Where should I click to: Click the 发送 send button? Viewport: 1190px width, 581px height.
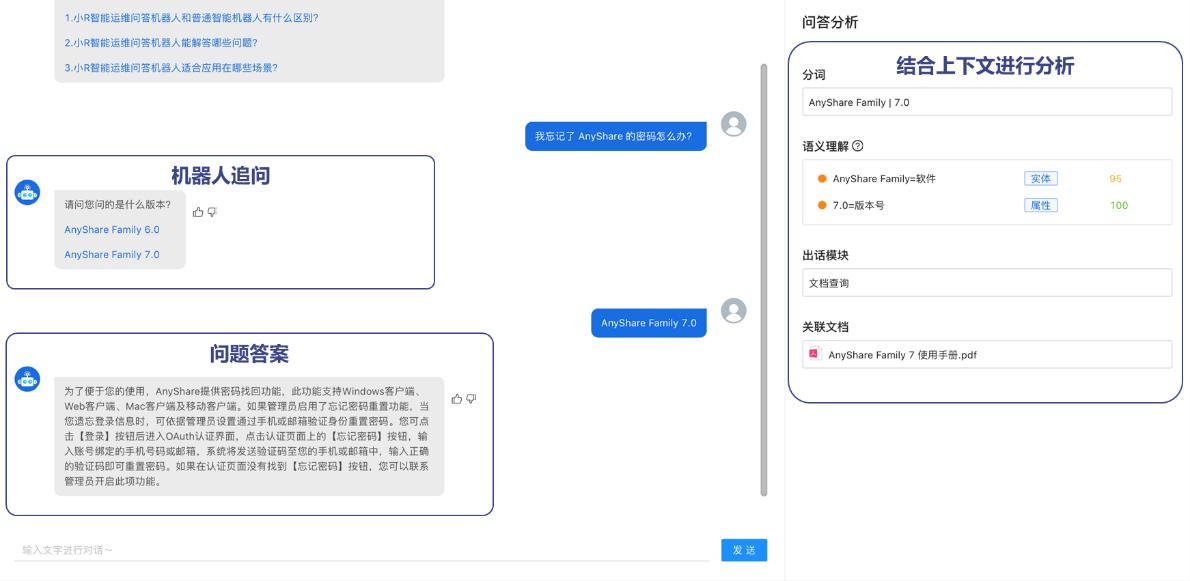(x=744, y=550)
